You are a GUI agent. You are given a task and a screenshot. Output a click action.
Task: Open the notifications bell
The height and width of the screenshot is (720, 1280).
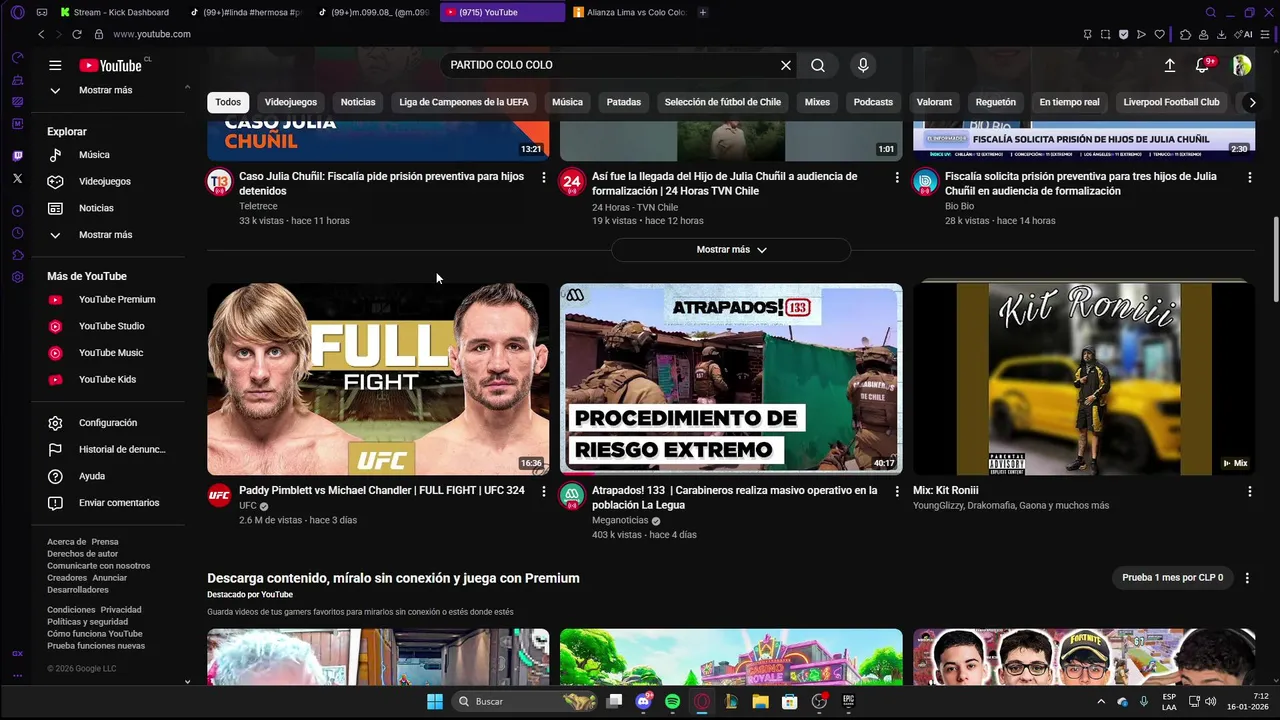tap(1203, 65)
